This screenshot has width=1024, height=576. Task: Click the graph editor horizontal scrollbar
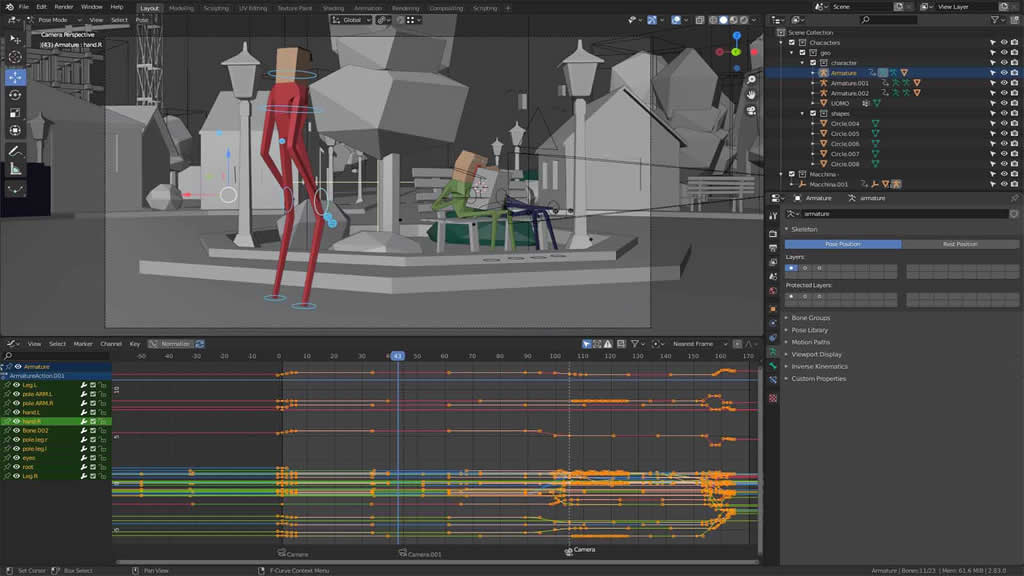click(x=438, y=562)
